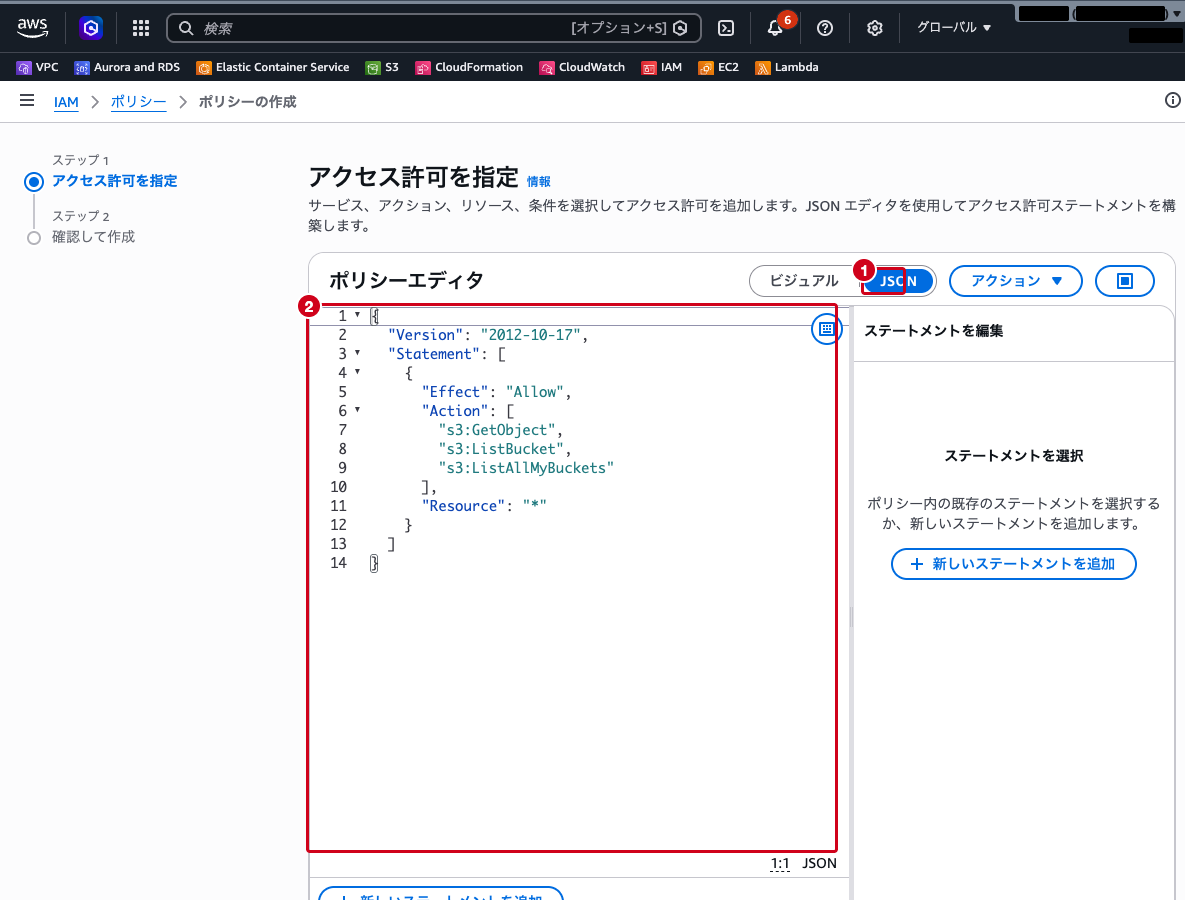
Task: Open the アクション dropdown menu
Action: point(1015,281)
